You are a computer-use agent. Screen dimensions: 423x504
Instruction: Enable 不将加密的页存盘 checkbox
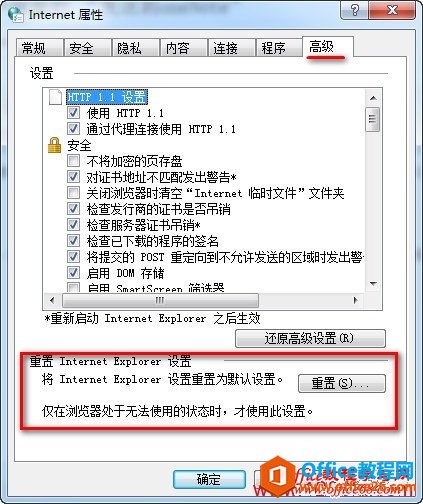73,161
